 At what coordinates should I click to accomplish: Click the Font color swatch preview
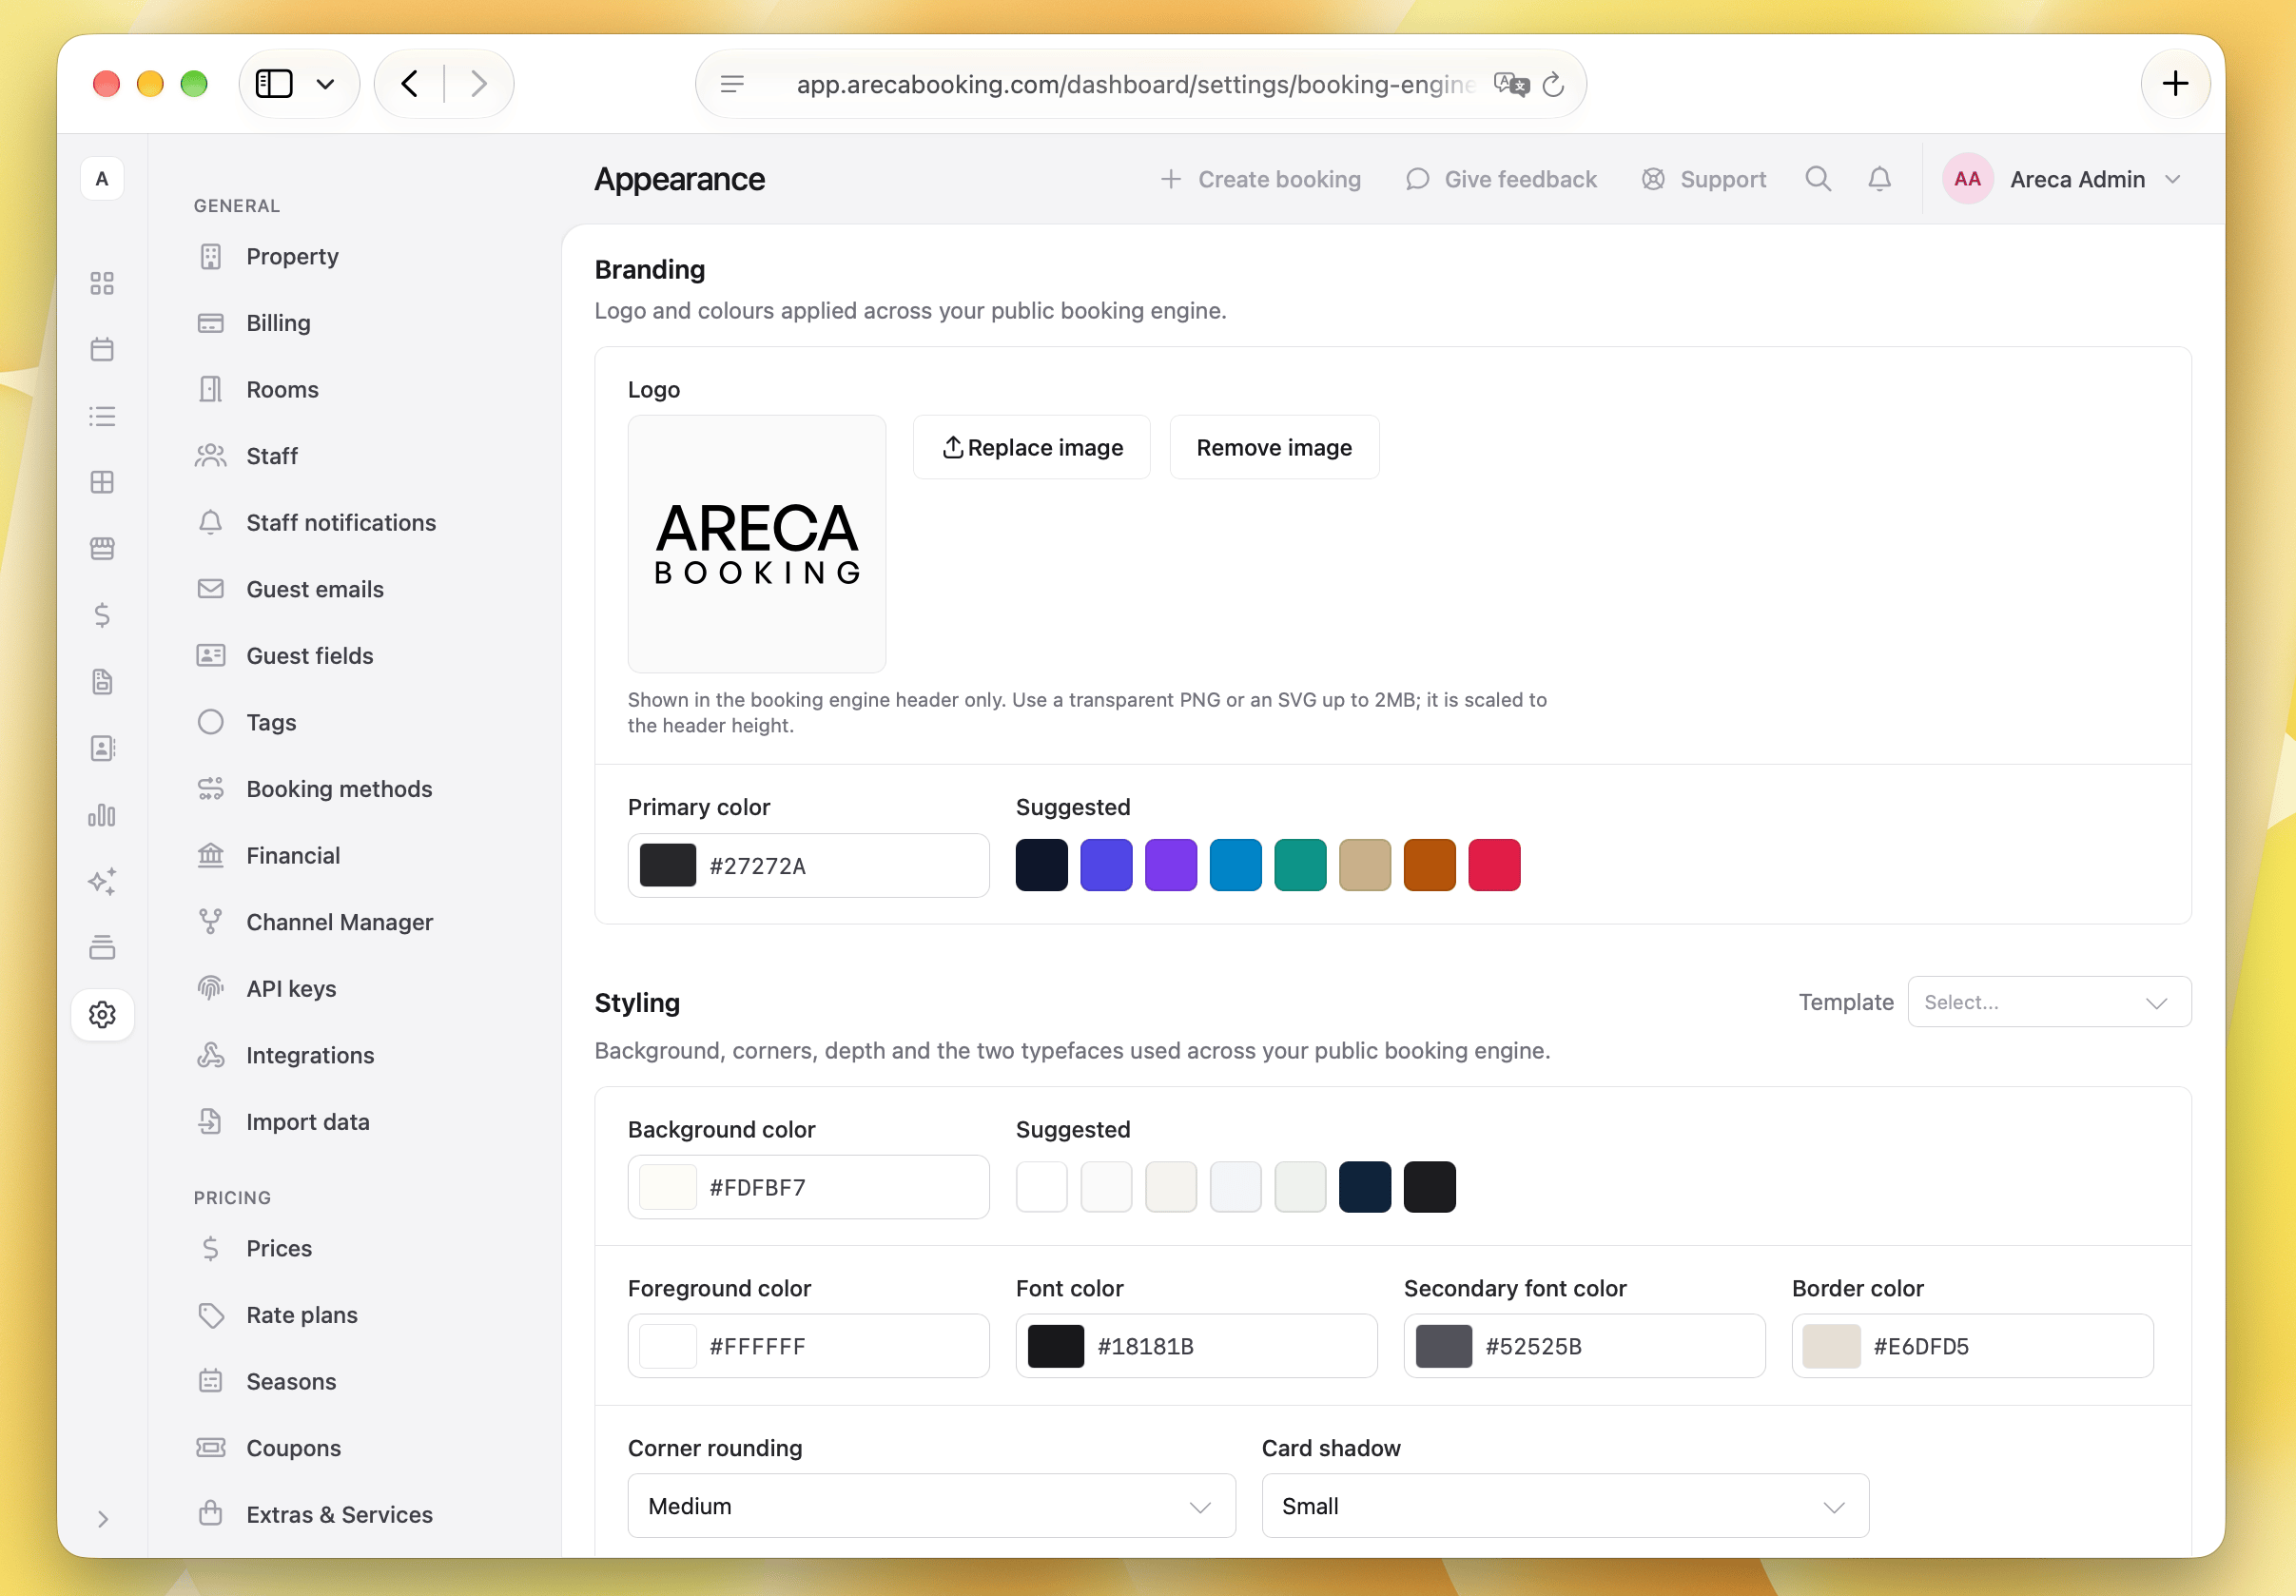pos(1056,1346)
